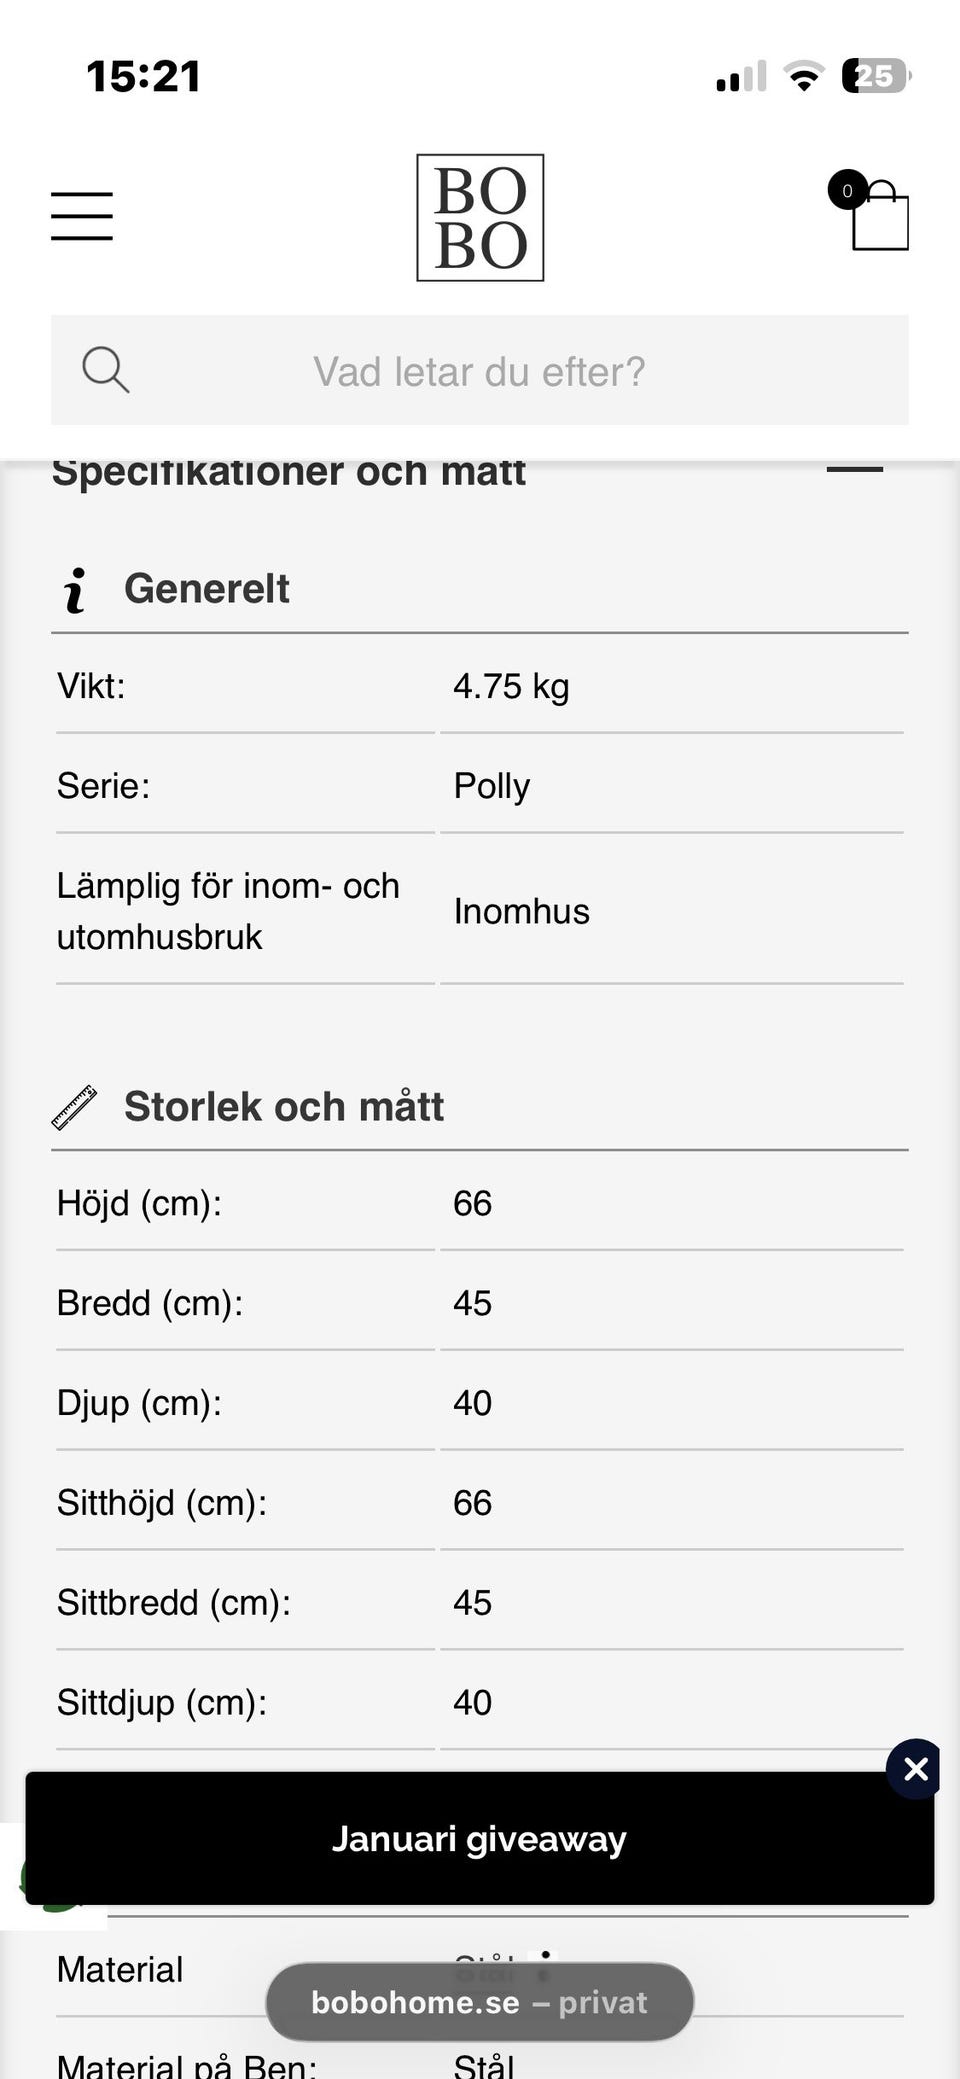Click the Polly series value

click(491, 786)
